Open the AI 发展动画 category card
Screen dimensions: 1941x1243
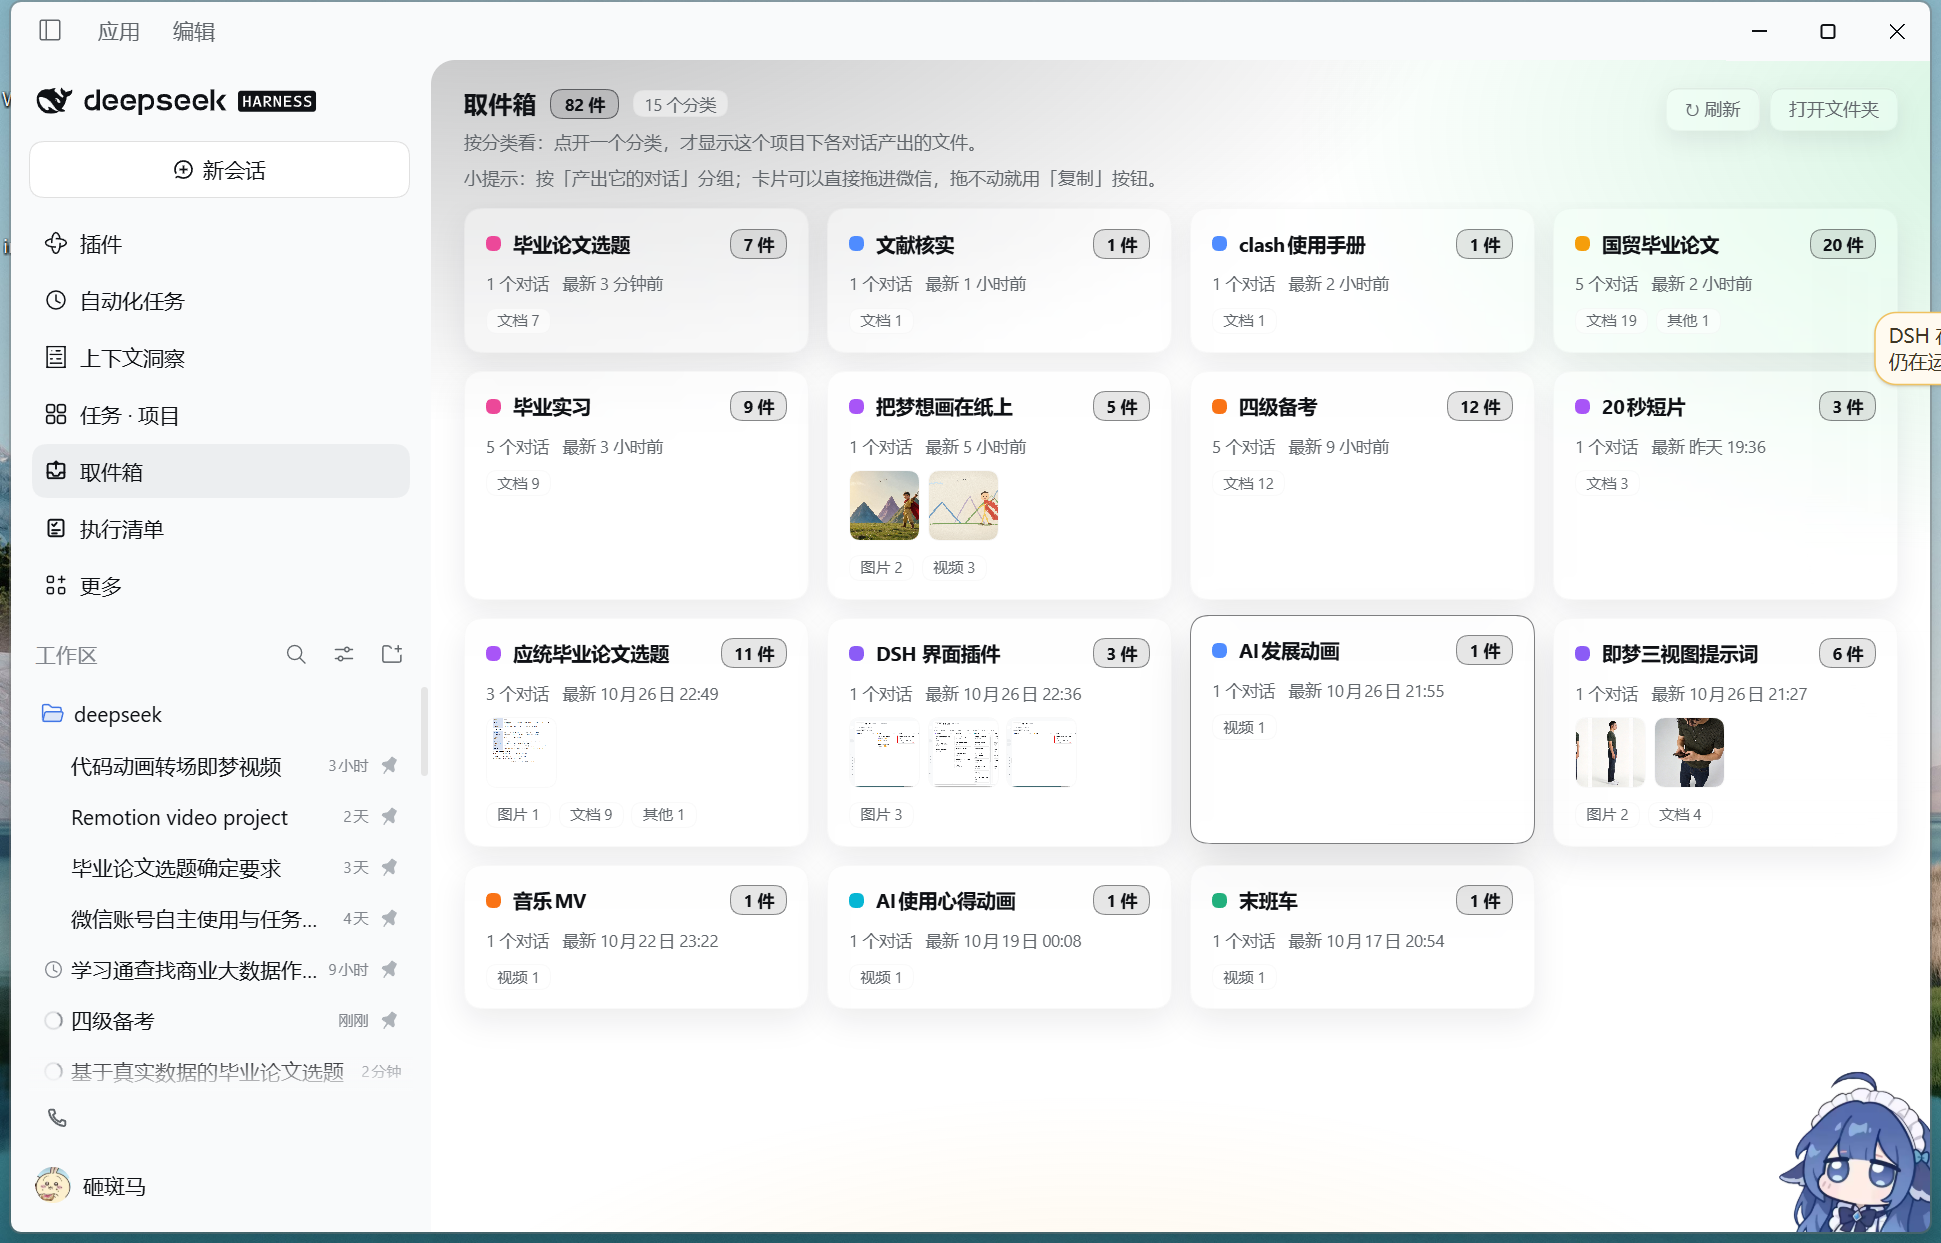[1362, 729]
